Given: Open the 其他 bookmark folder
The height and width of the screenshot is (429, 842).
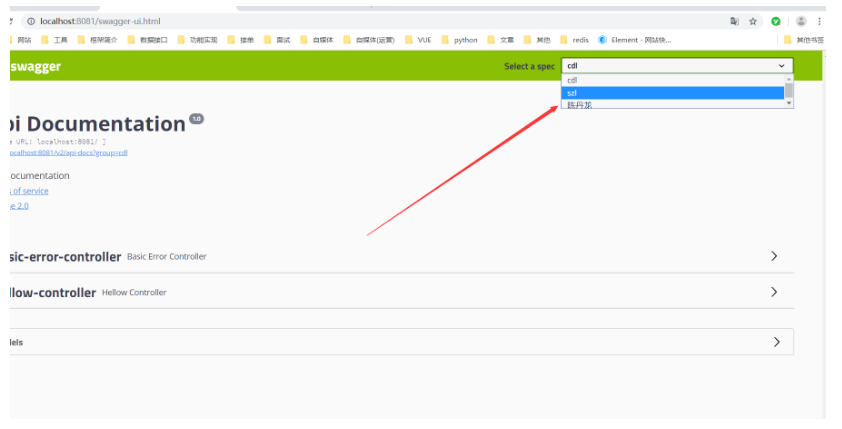Looking at the screenshot, I should (537, 40).
